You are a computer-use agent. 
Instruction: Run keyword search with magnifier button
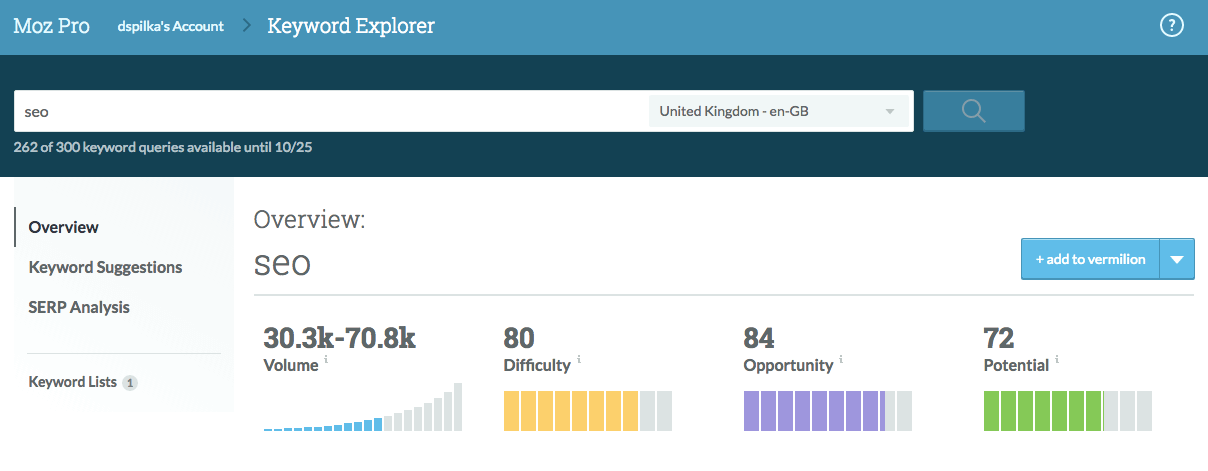pyautogui.click(x=973, y=111)
